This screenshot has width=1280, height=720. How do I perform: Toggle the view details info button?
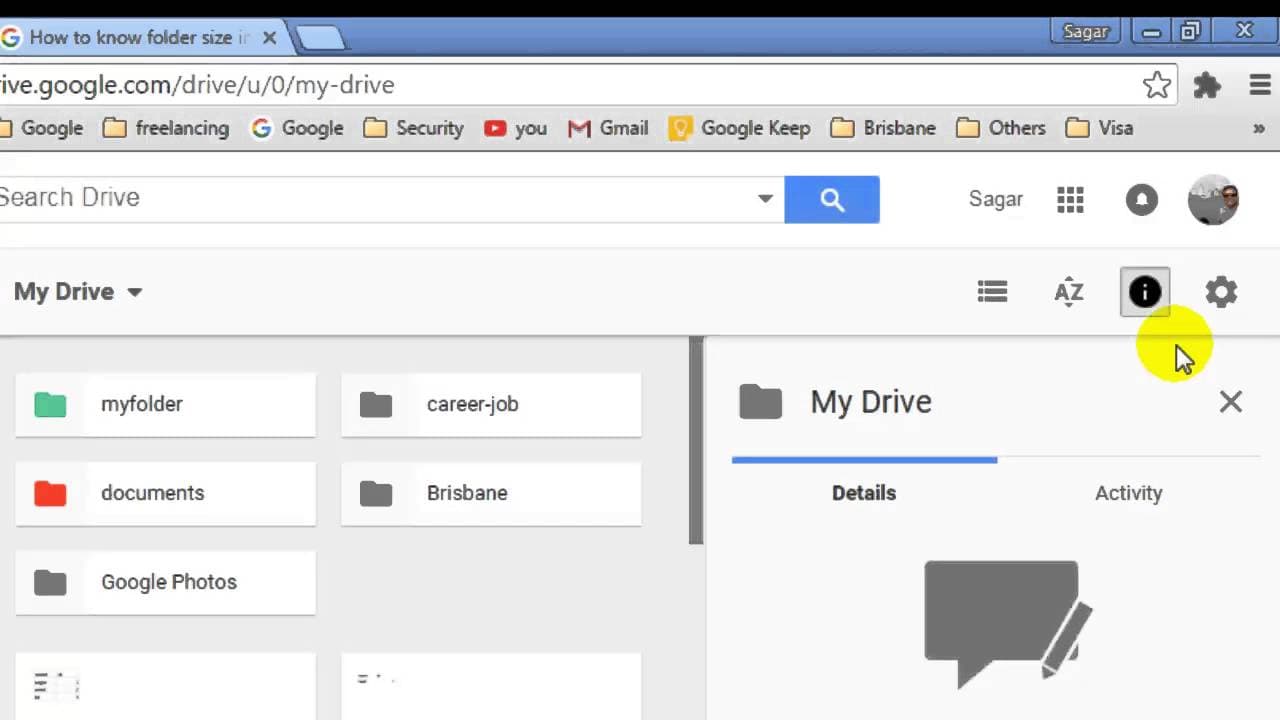[x=1145, y=292]
